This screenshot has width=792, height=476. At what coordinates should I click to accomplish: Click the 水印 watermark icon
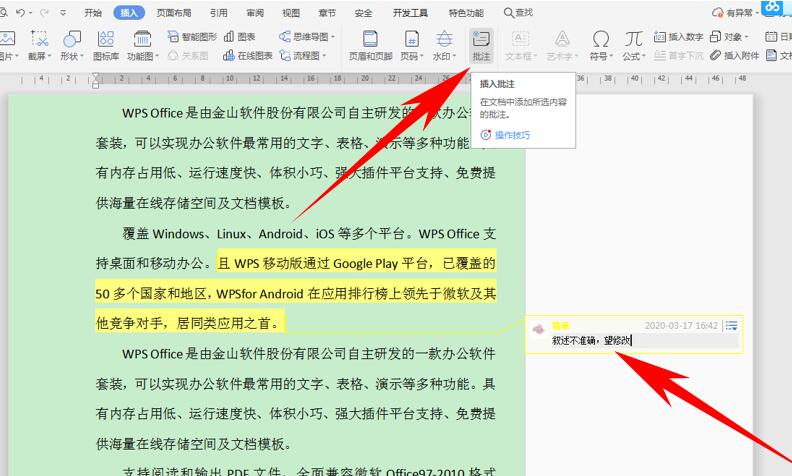click(444, 39)
